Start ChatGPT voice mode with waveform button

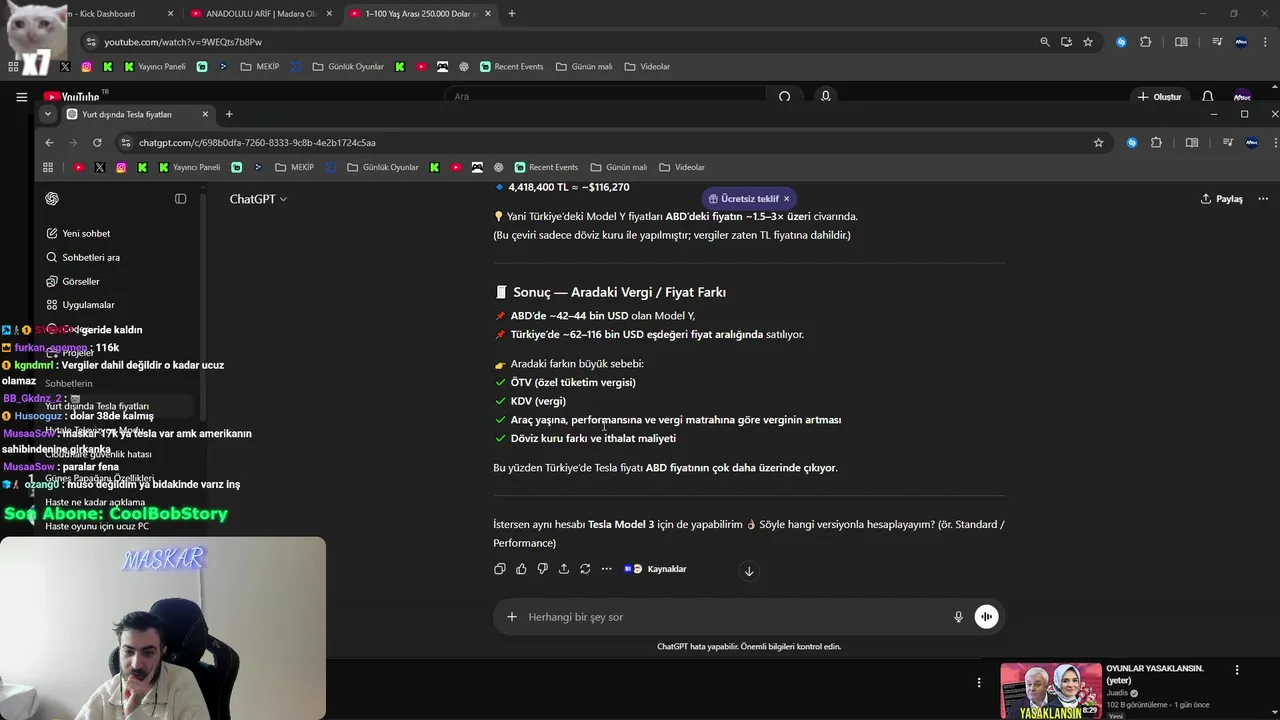pos(986,617)
